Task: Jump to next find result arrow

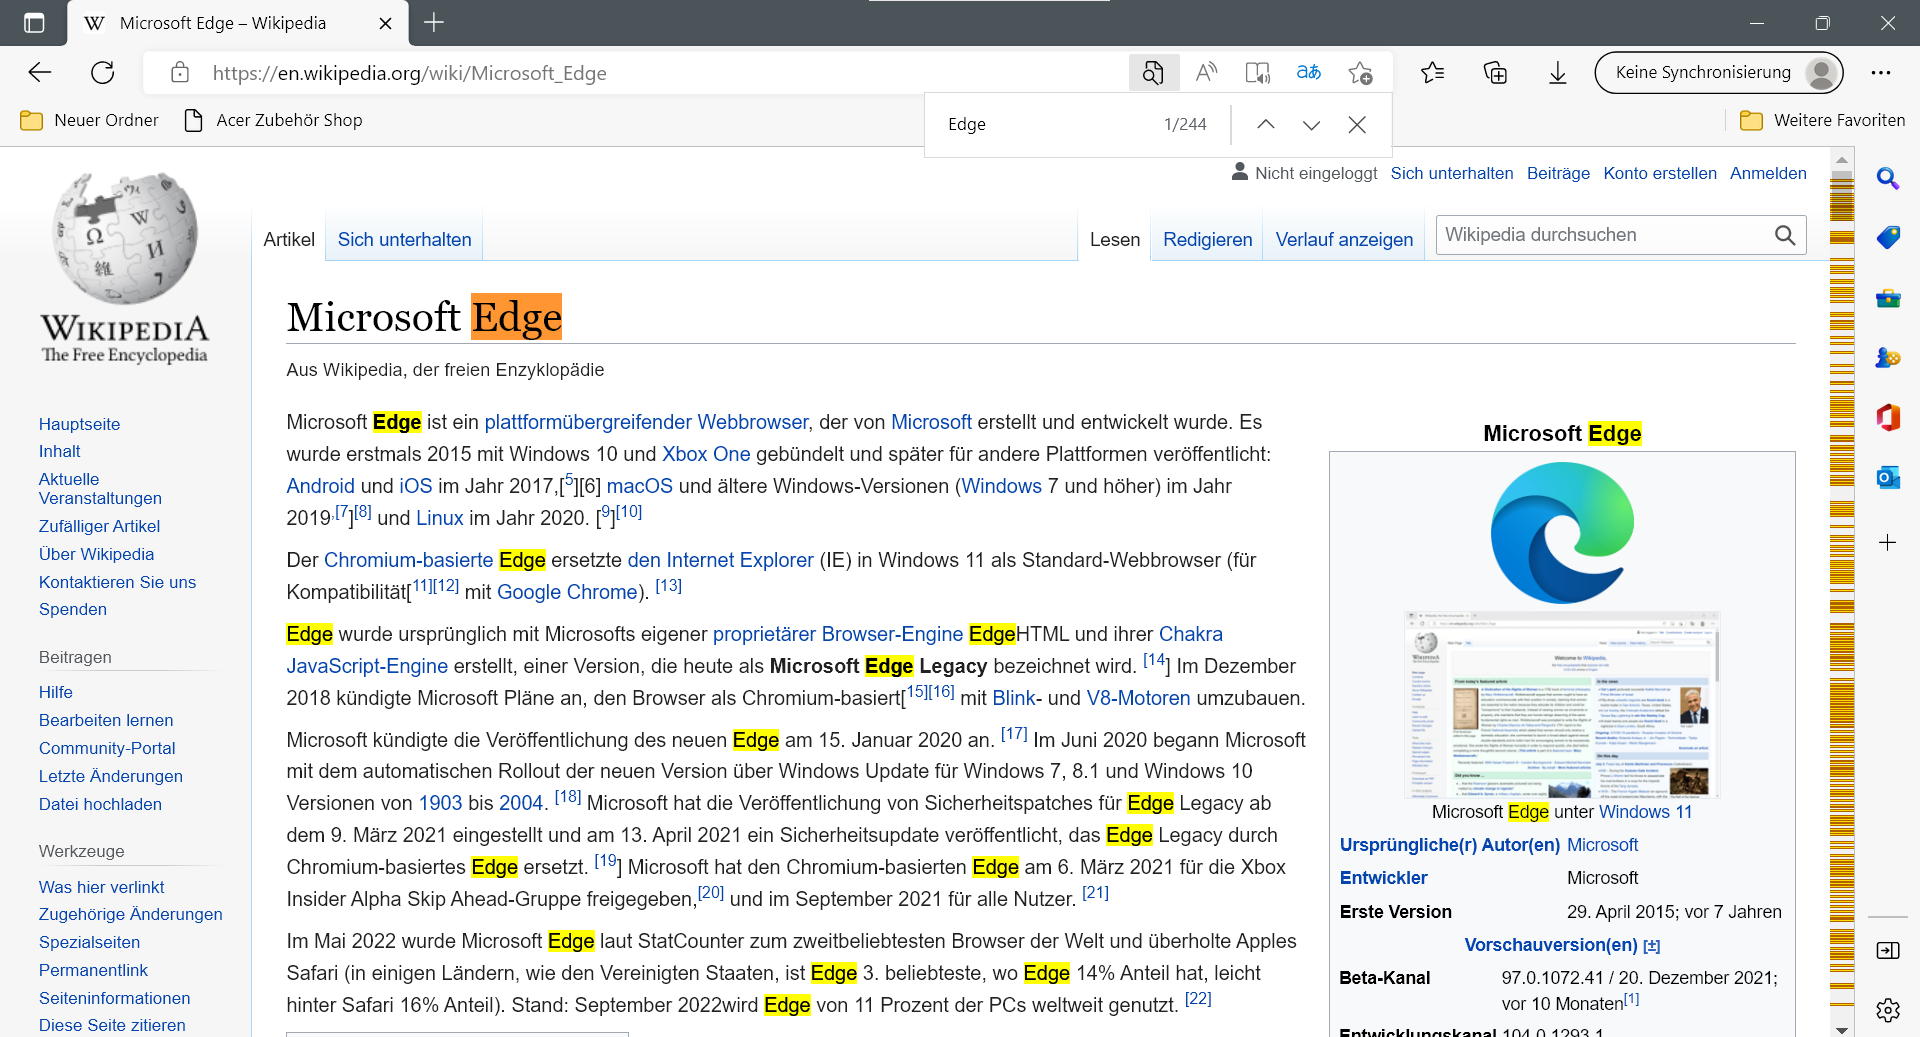Action: [x=1311, y=125]
